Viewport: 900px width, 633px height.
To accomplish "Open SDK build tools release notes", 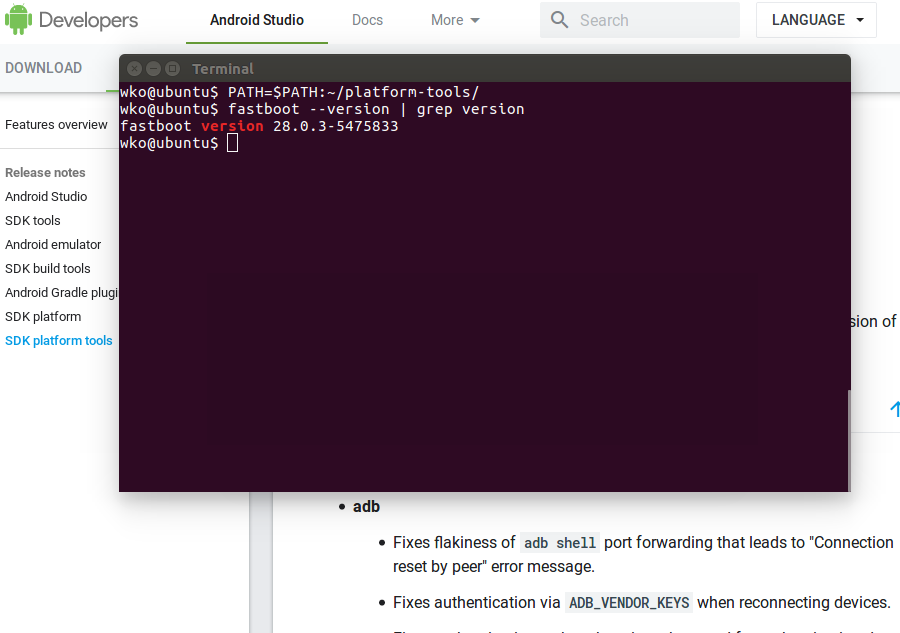I will click(48, 269).
